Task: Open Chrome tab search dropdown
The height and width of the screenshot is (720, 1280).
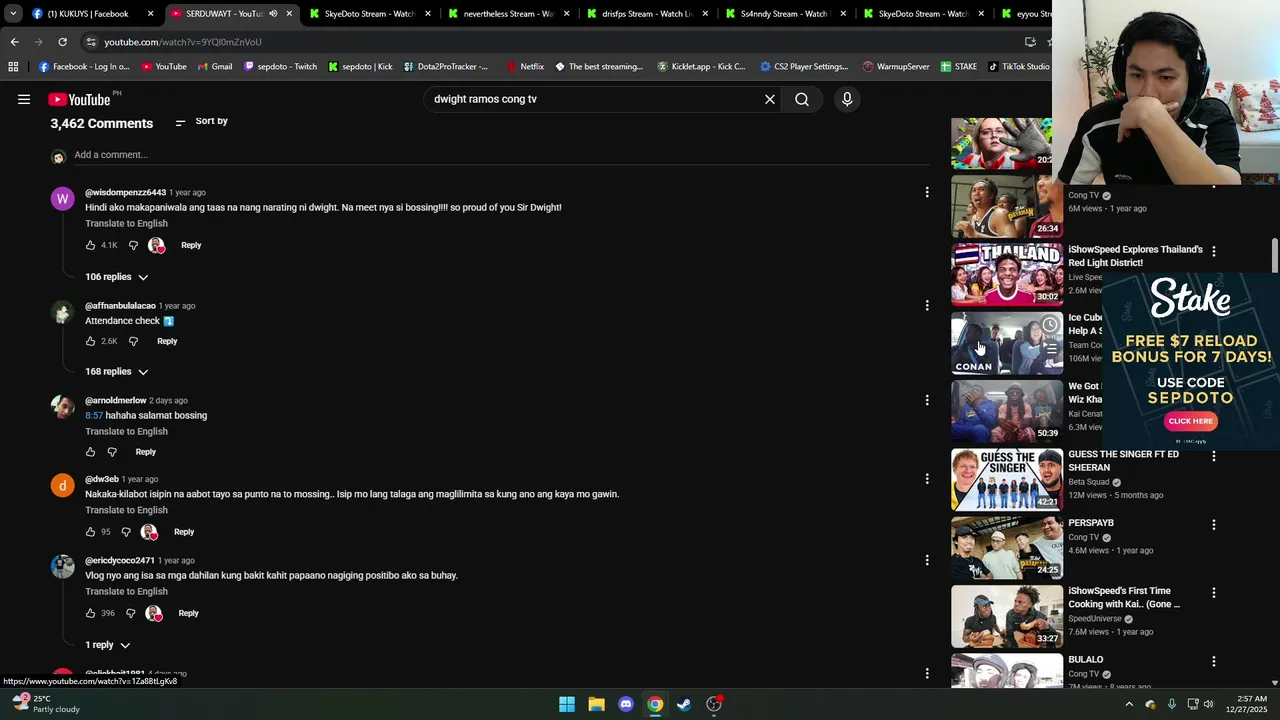Action: (x=13, y=14)
